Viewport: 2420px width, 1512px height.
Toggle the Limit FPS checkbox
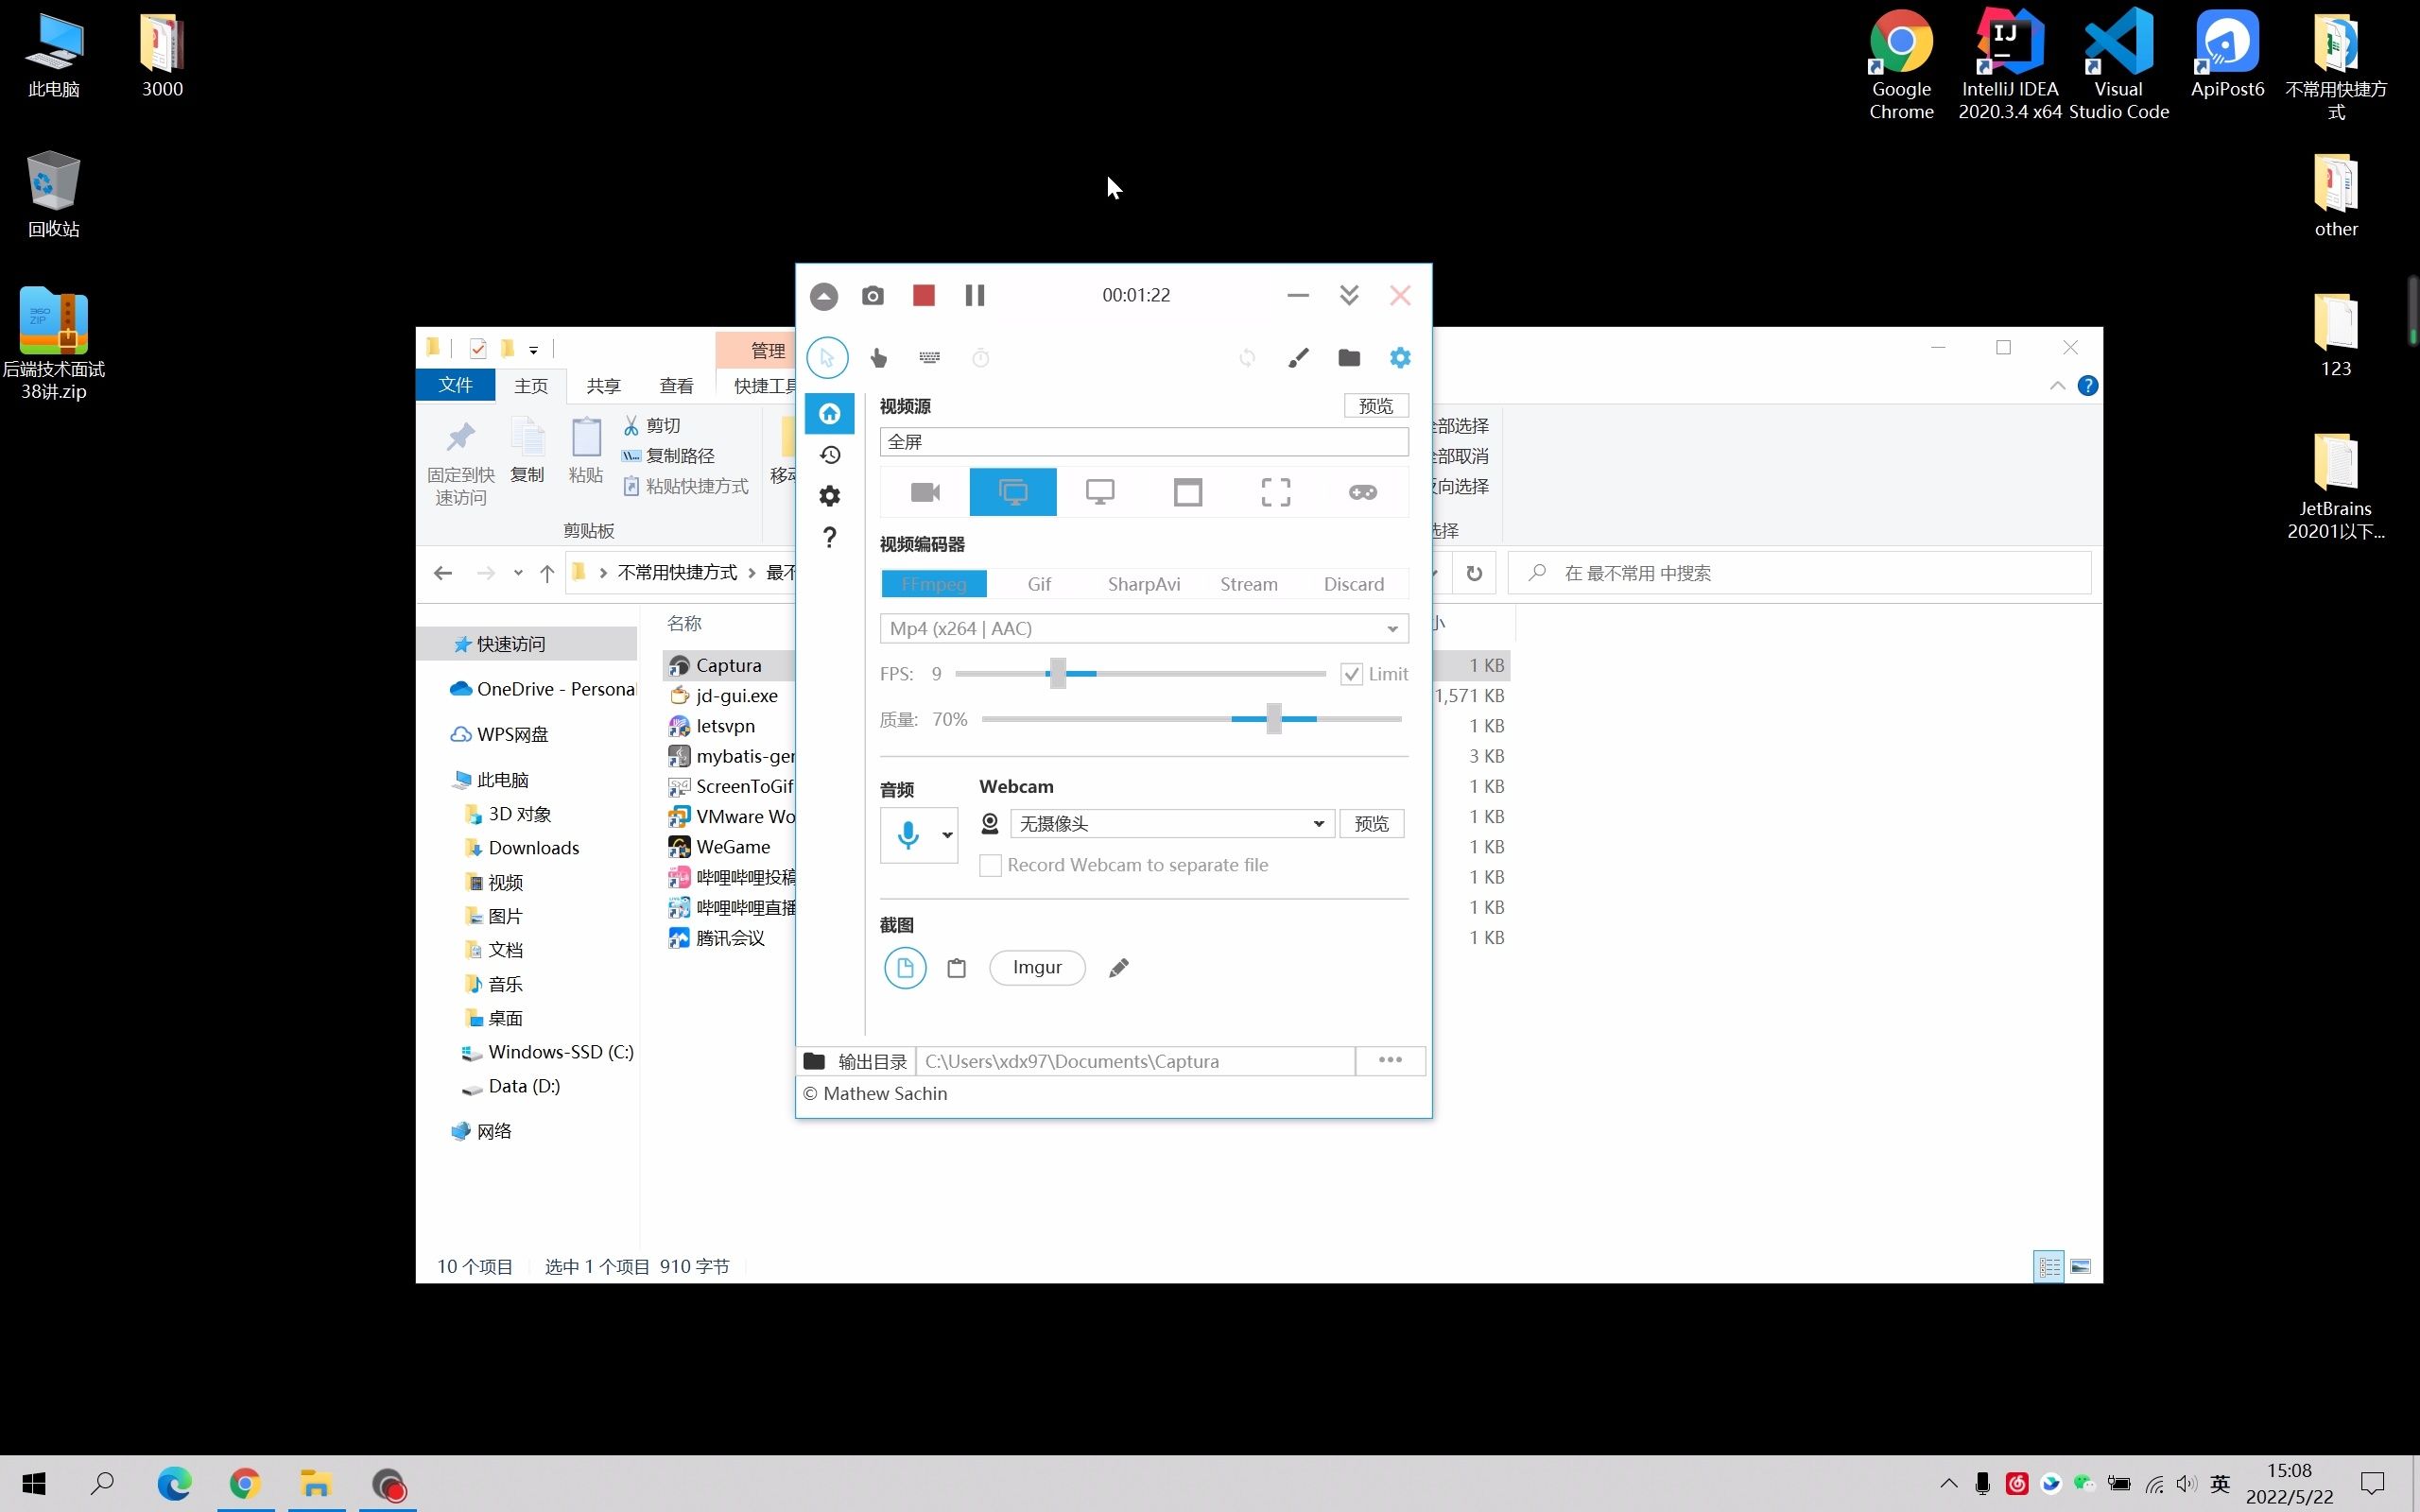pos(1352,673)
